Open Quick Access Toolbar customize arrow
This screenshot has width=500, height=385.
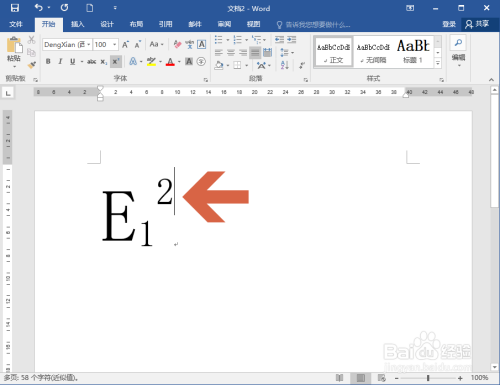coord(115,8)
